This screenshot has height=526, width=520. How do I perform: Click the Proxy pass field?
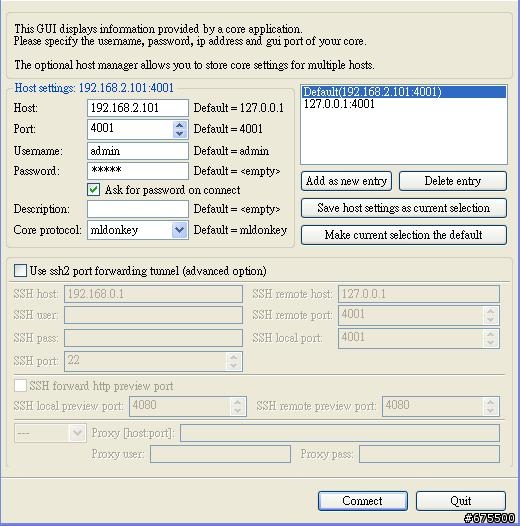tap(429, 454)
